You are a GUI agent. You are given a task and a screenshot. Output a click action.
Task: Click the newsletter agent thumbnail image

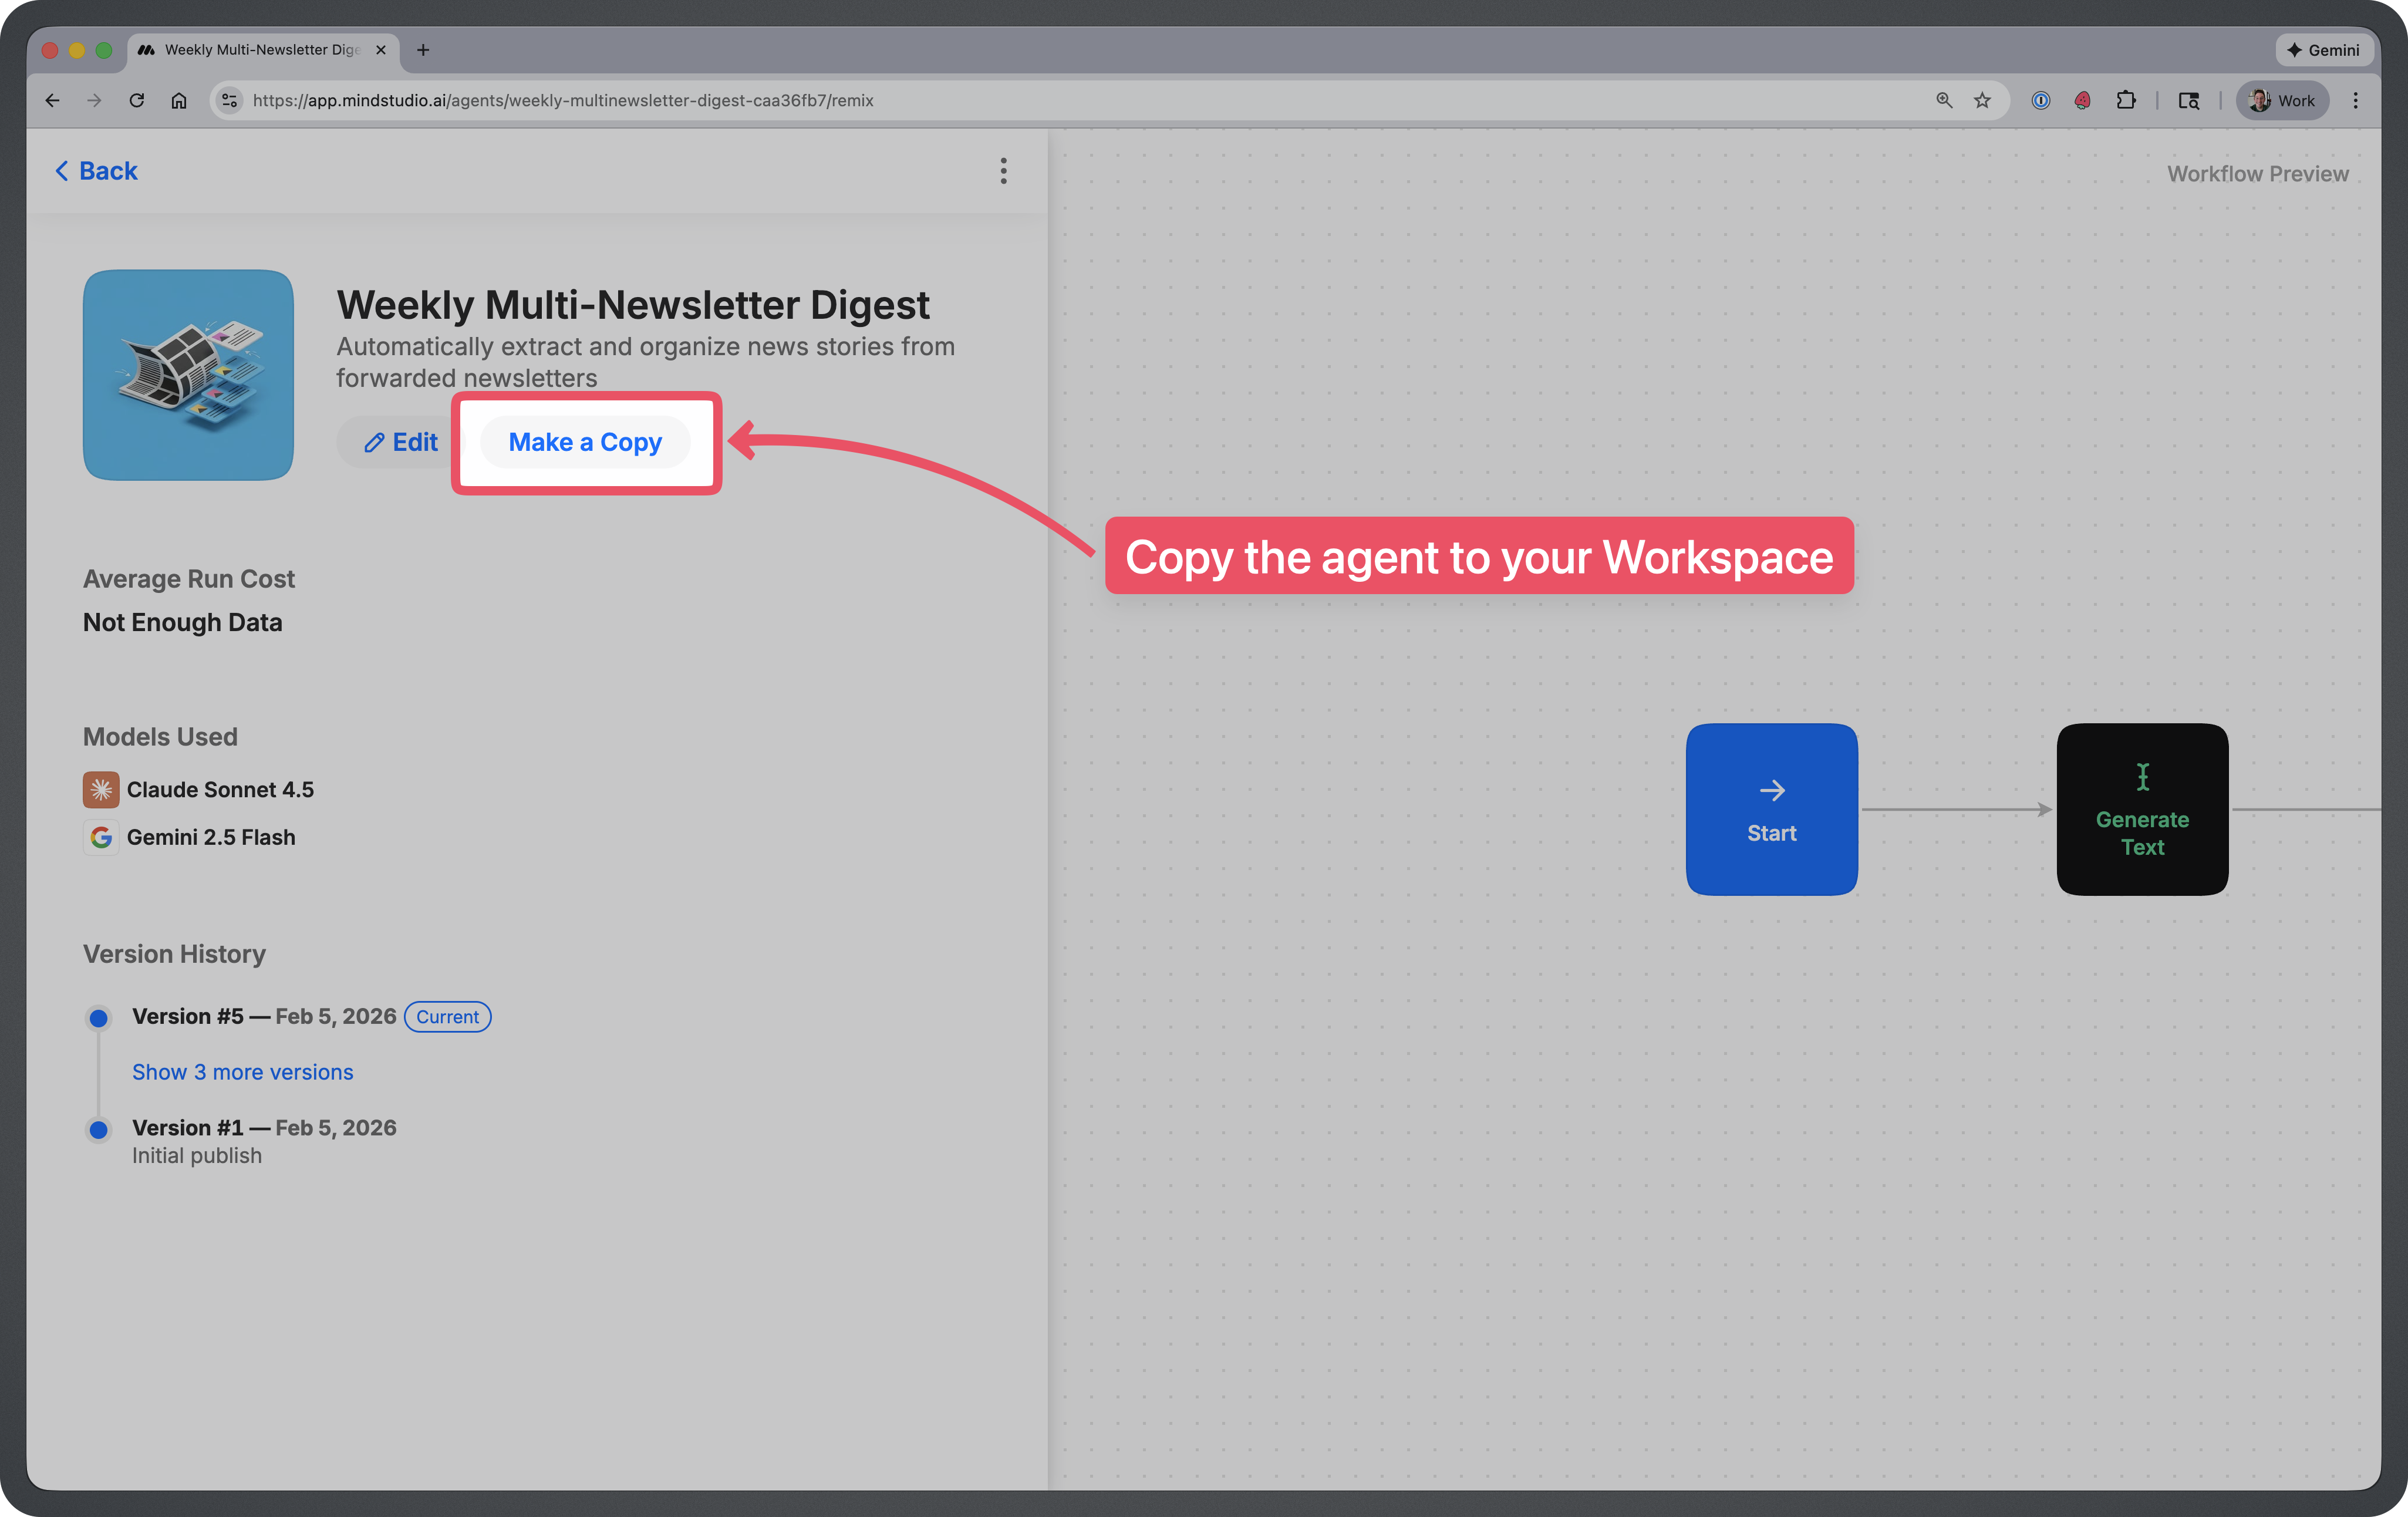[188, 375]
